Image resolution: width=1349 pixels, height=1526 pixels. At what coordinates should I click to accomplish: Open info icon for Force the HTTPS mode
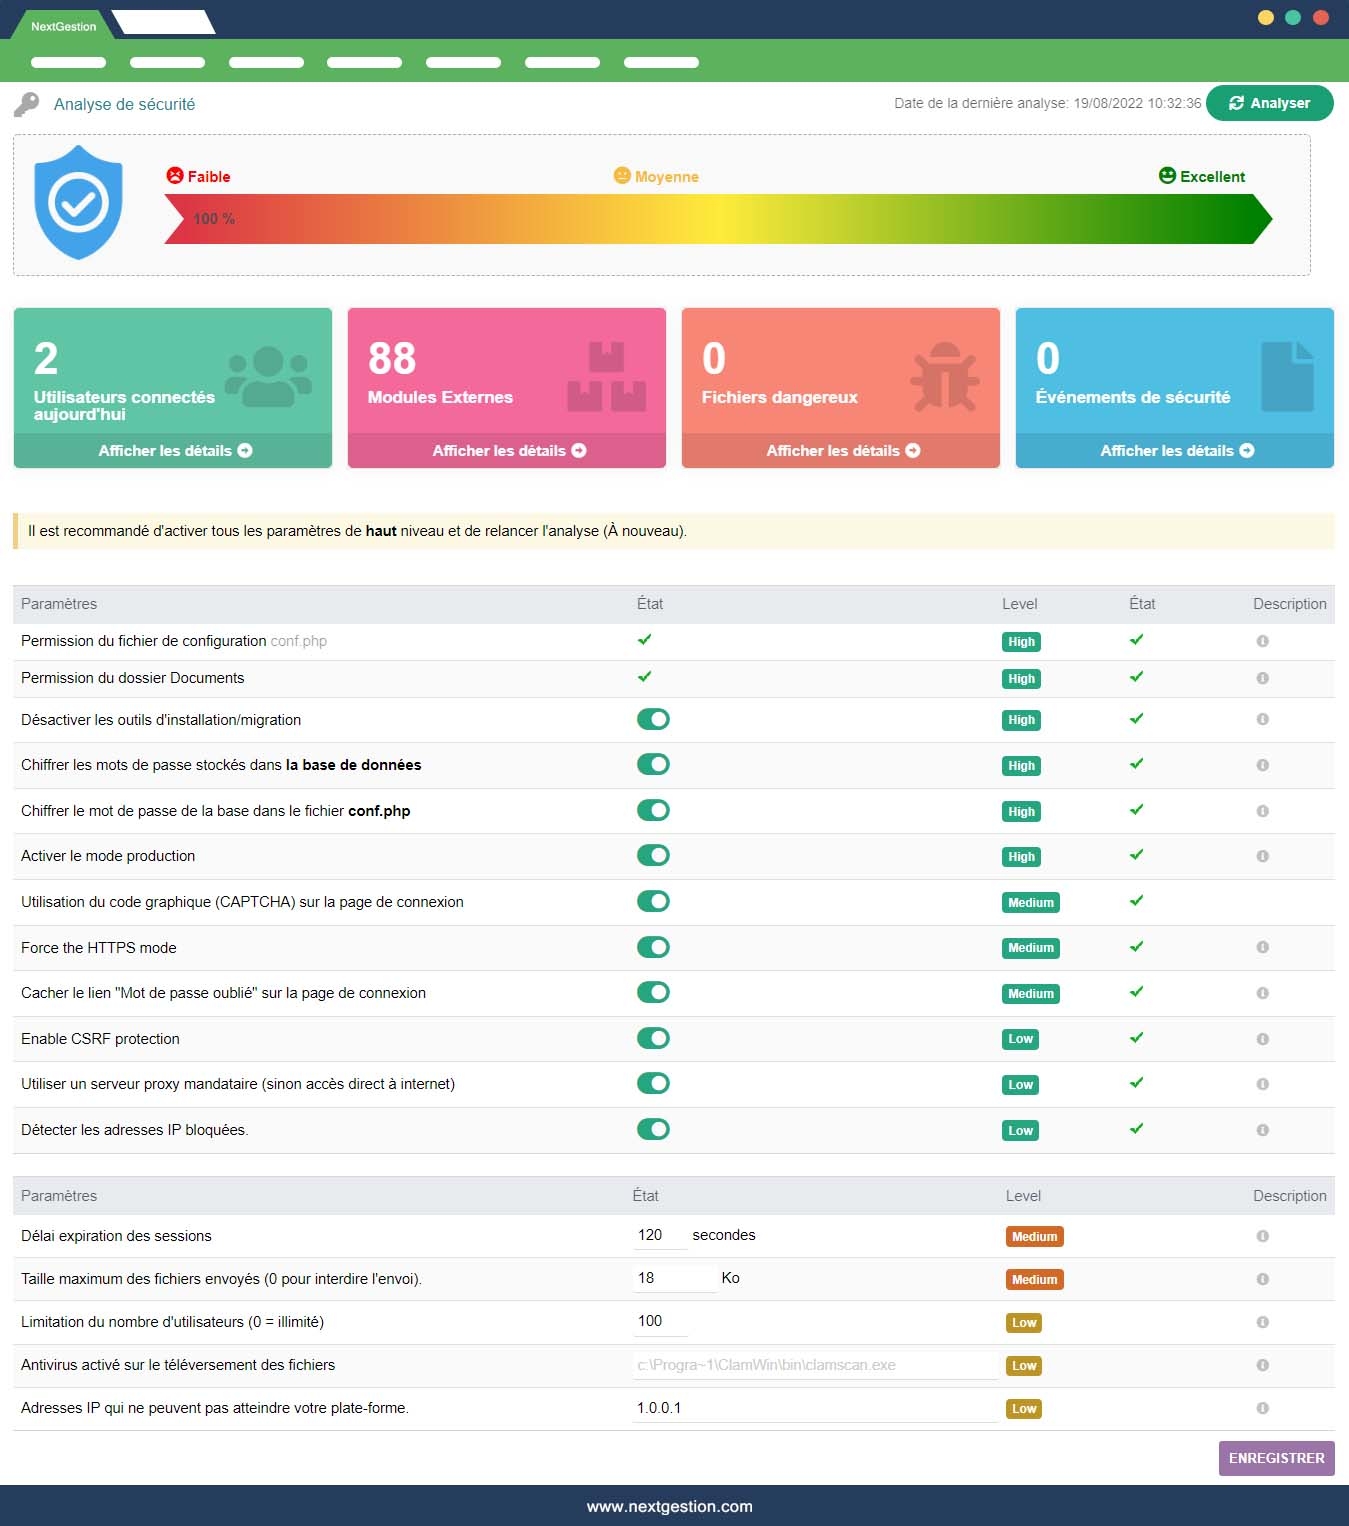point(1262,947)
